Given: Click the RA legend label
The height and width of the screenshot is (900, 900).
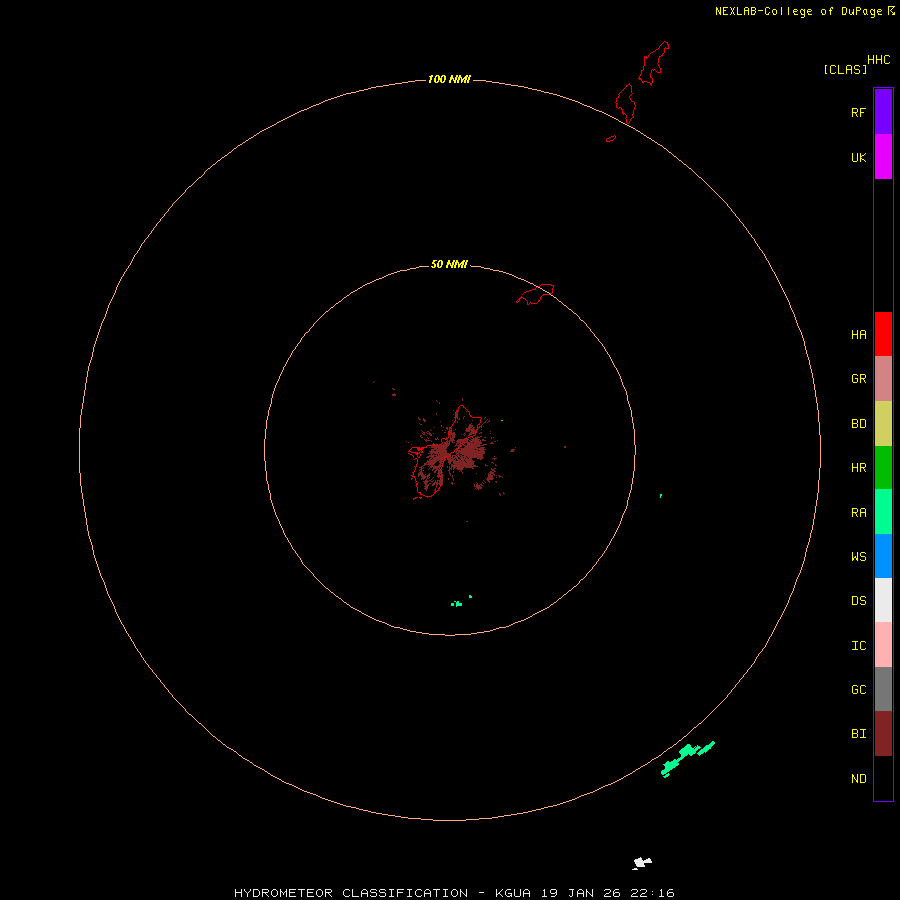Looking at the screenshot, I should click(859, 513).
